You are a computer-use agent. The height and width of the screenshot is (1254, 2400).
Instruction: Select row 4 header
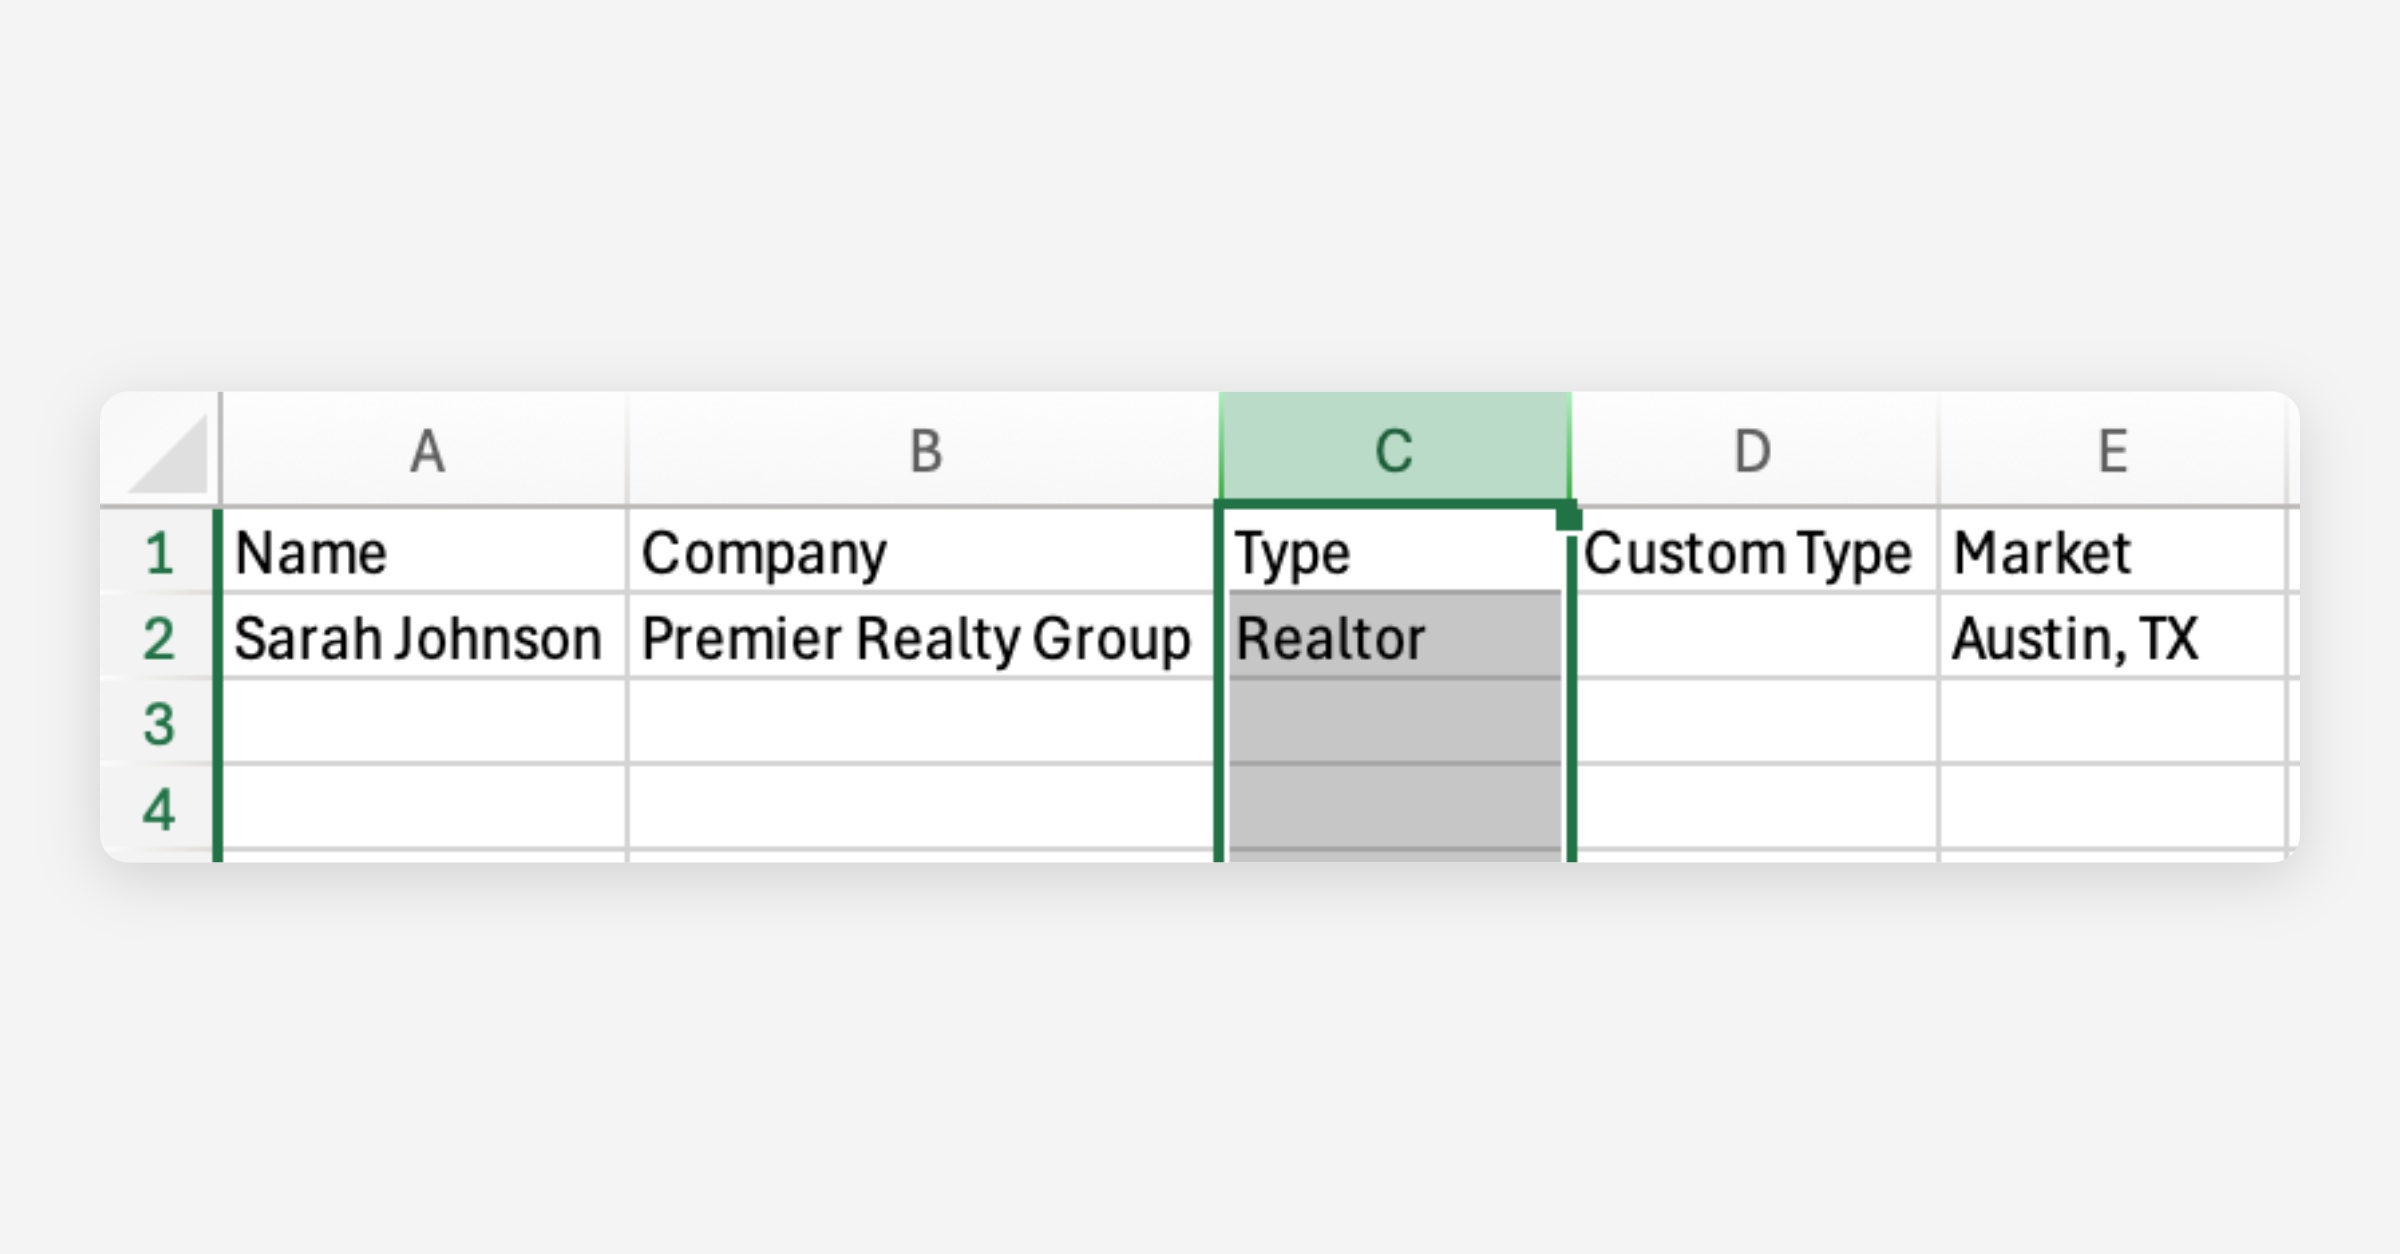[x=160, y=808]
